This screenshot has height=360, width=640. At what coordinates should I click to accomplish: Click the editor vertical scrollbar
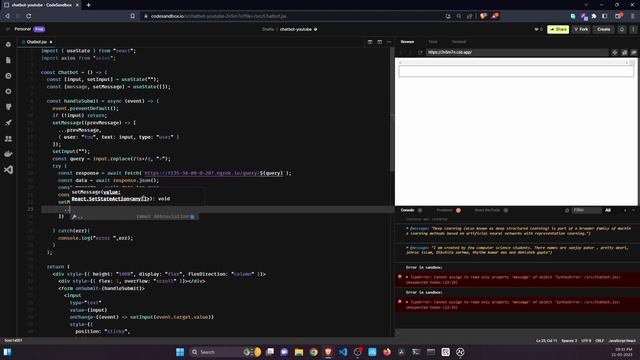(392, 110)
